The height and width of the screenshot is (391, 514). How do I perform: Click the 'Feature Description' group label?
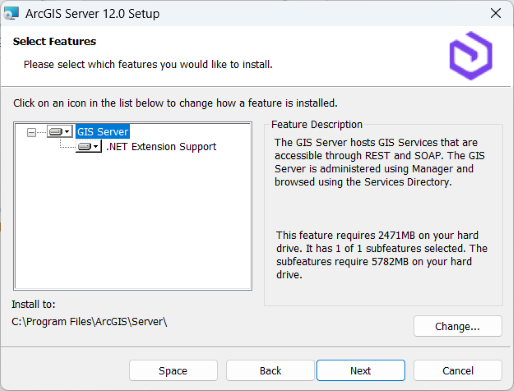coord(317,125)
